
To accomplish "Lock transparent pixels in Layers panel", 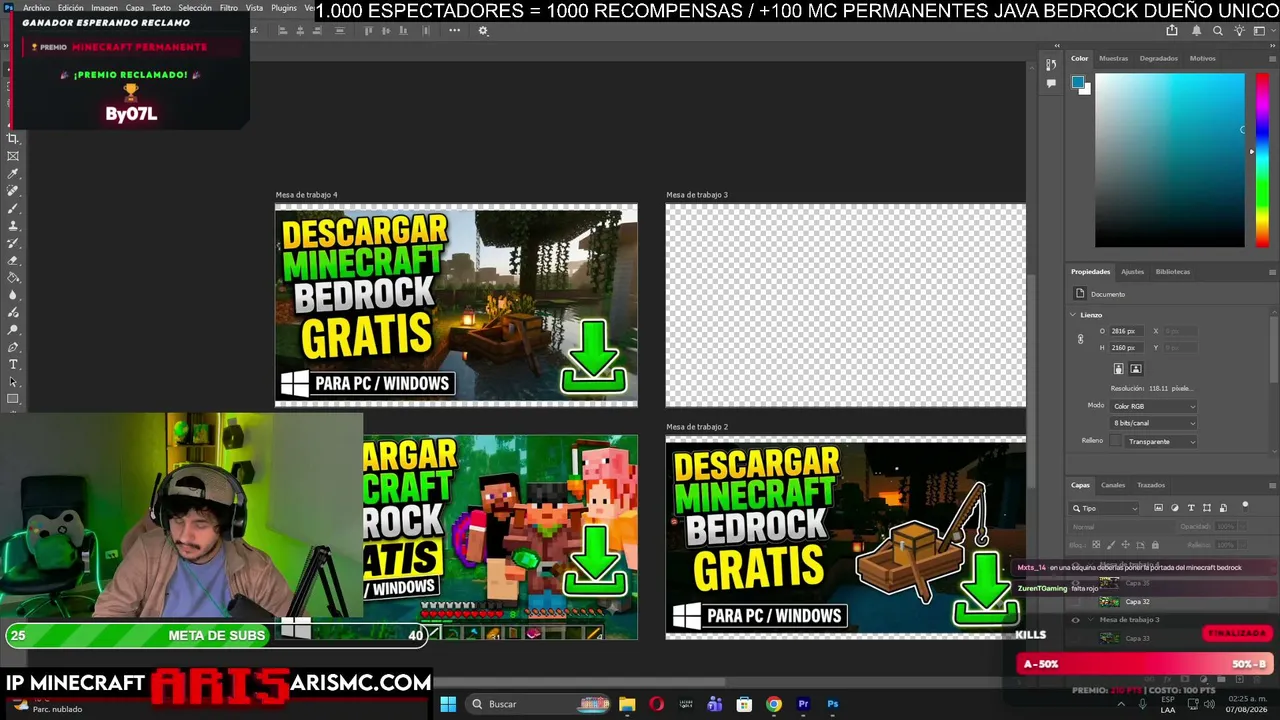I will click(x=1096, y=545).
